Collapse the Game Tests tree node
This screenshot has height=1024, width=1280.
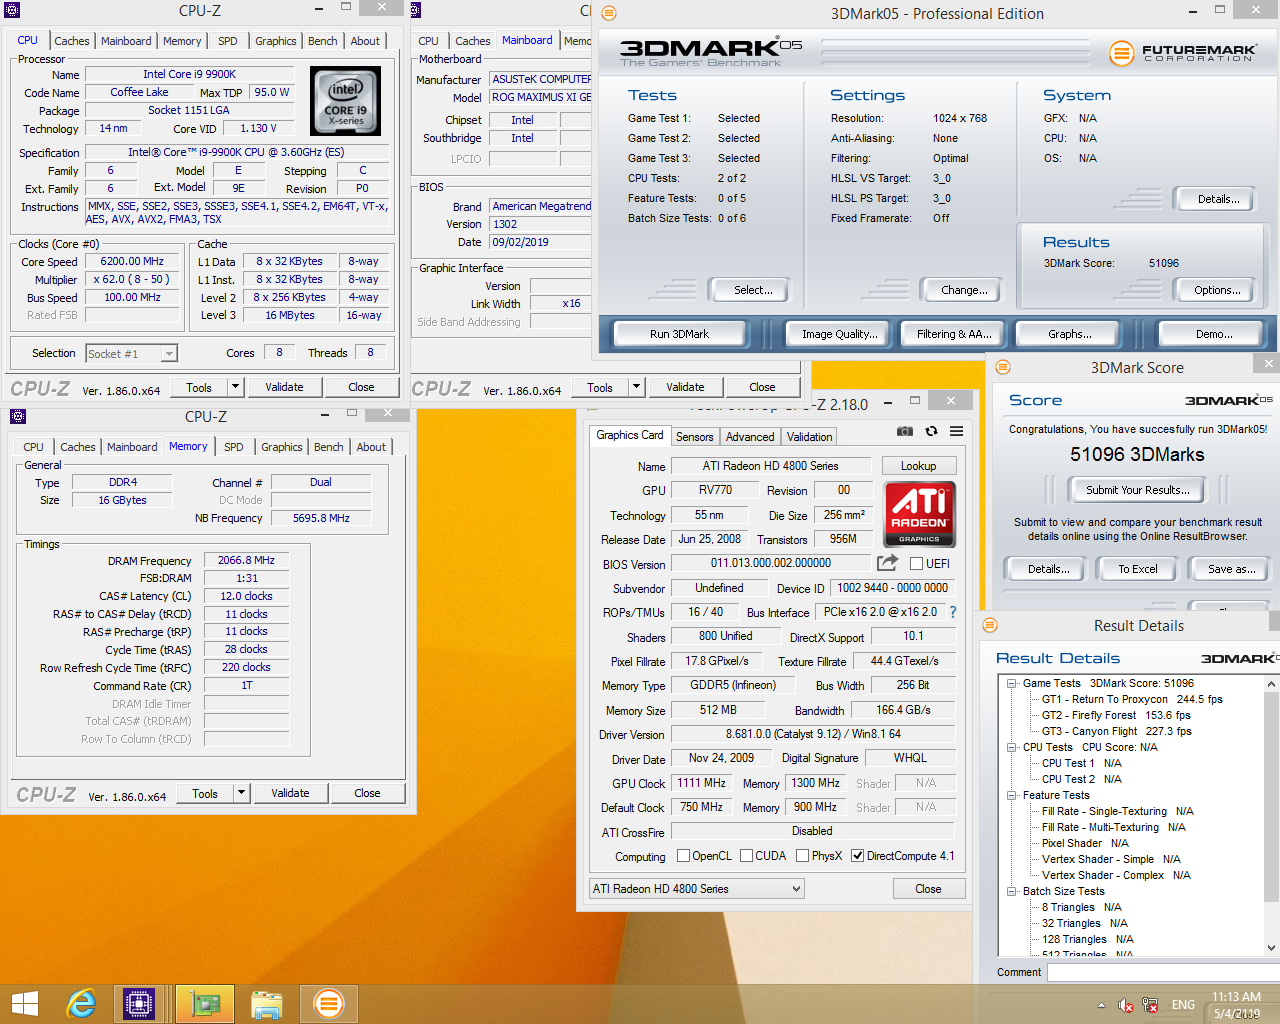coord(1011,683)
